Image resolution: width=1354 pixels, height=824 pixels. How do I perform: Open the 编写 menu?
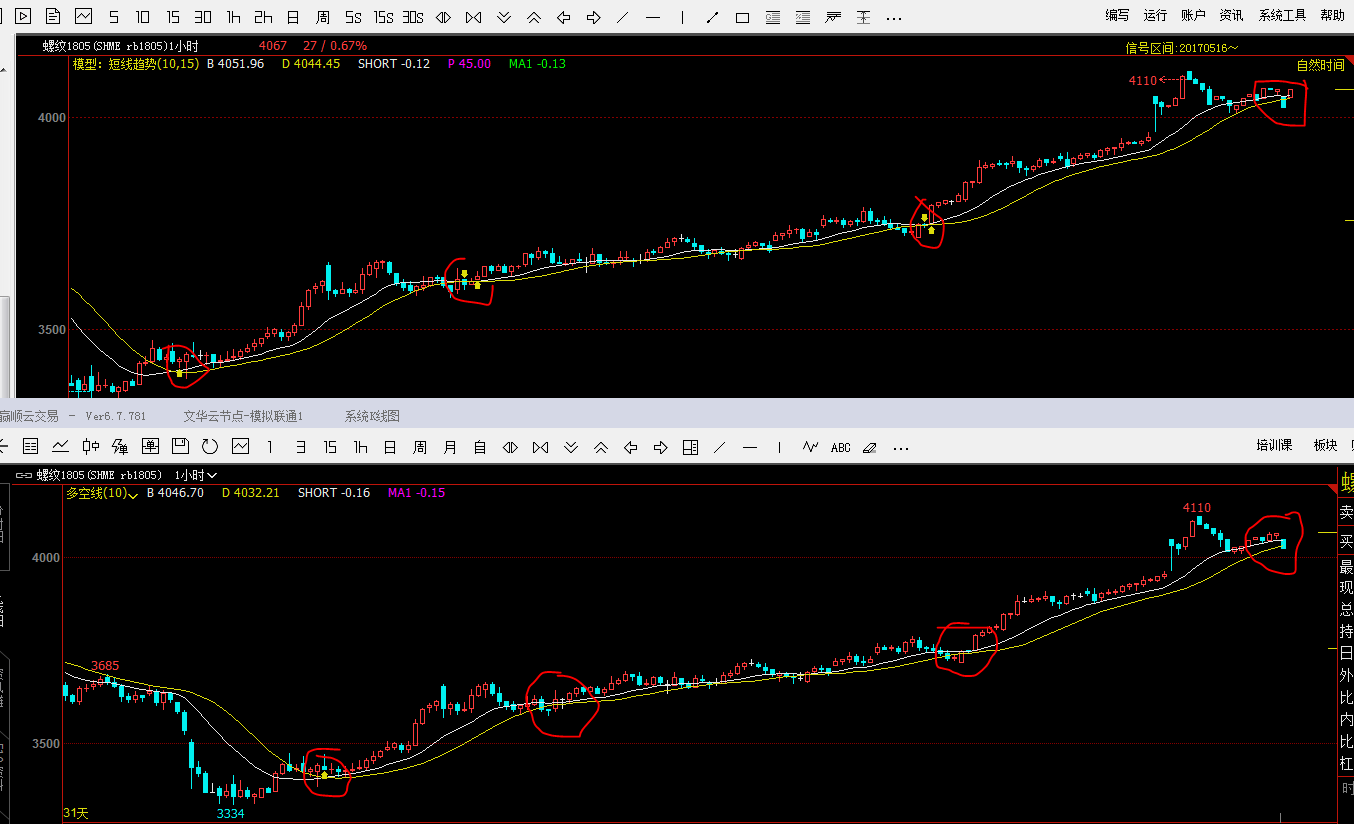(x=1117, y=15)
